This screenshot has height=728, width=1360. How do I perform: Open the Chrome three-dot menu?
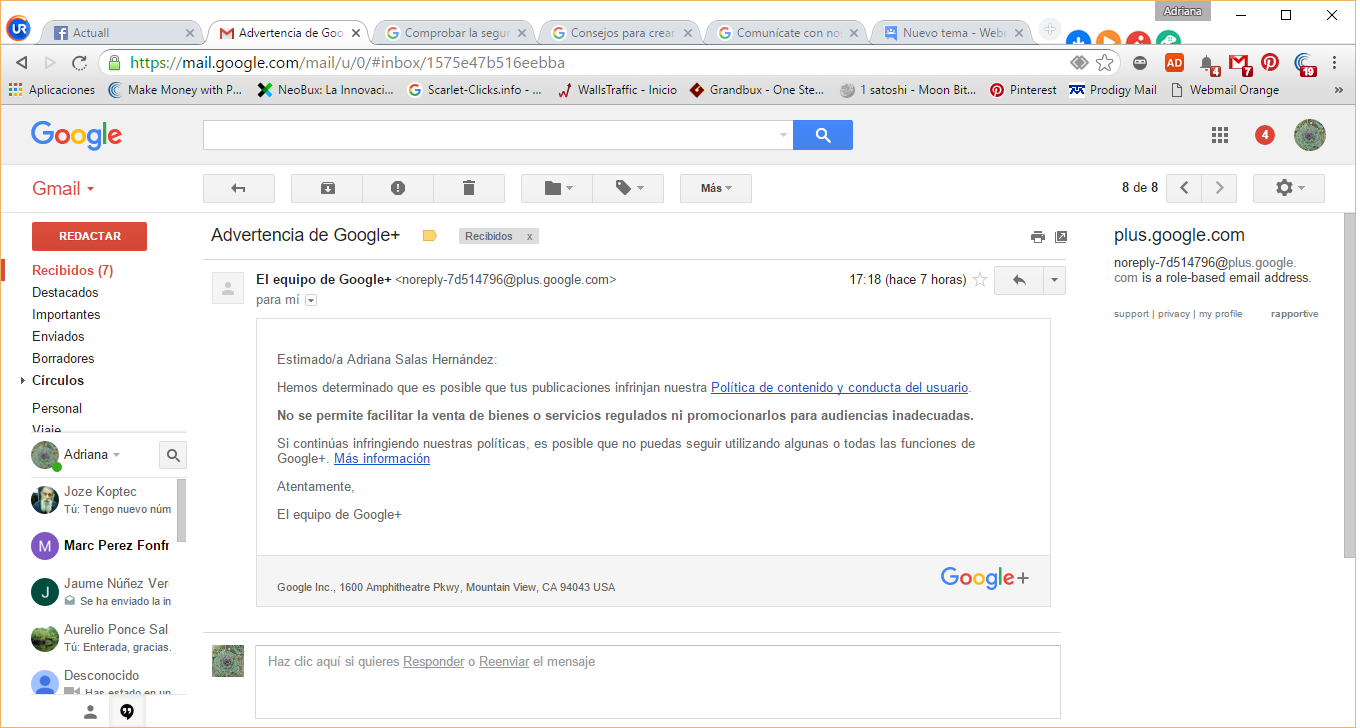[1336, 62]
